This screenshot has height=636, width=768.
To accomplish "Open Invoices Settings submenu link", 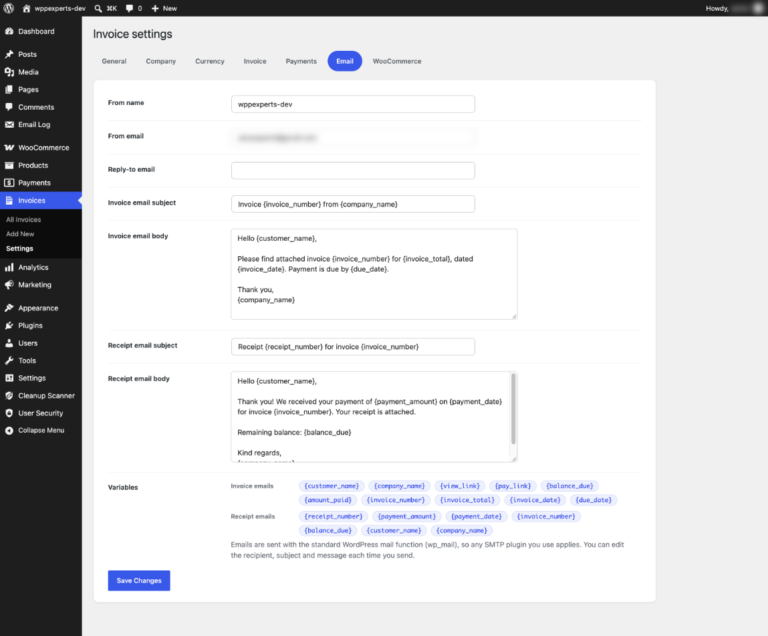I will (20, 248).
